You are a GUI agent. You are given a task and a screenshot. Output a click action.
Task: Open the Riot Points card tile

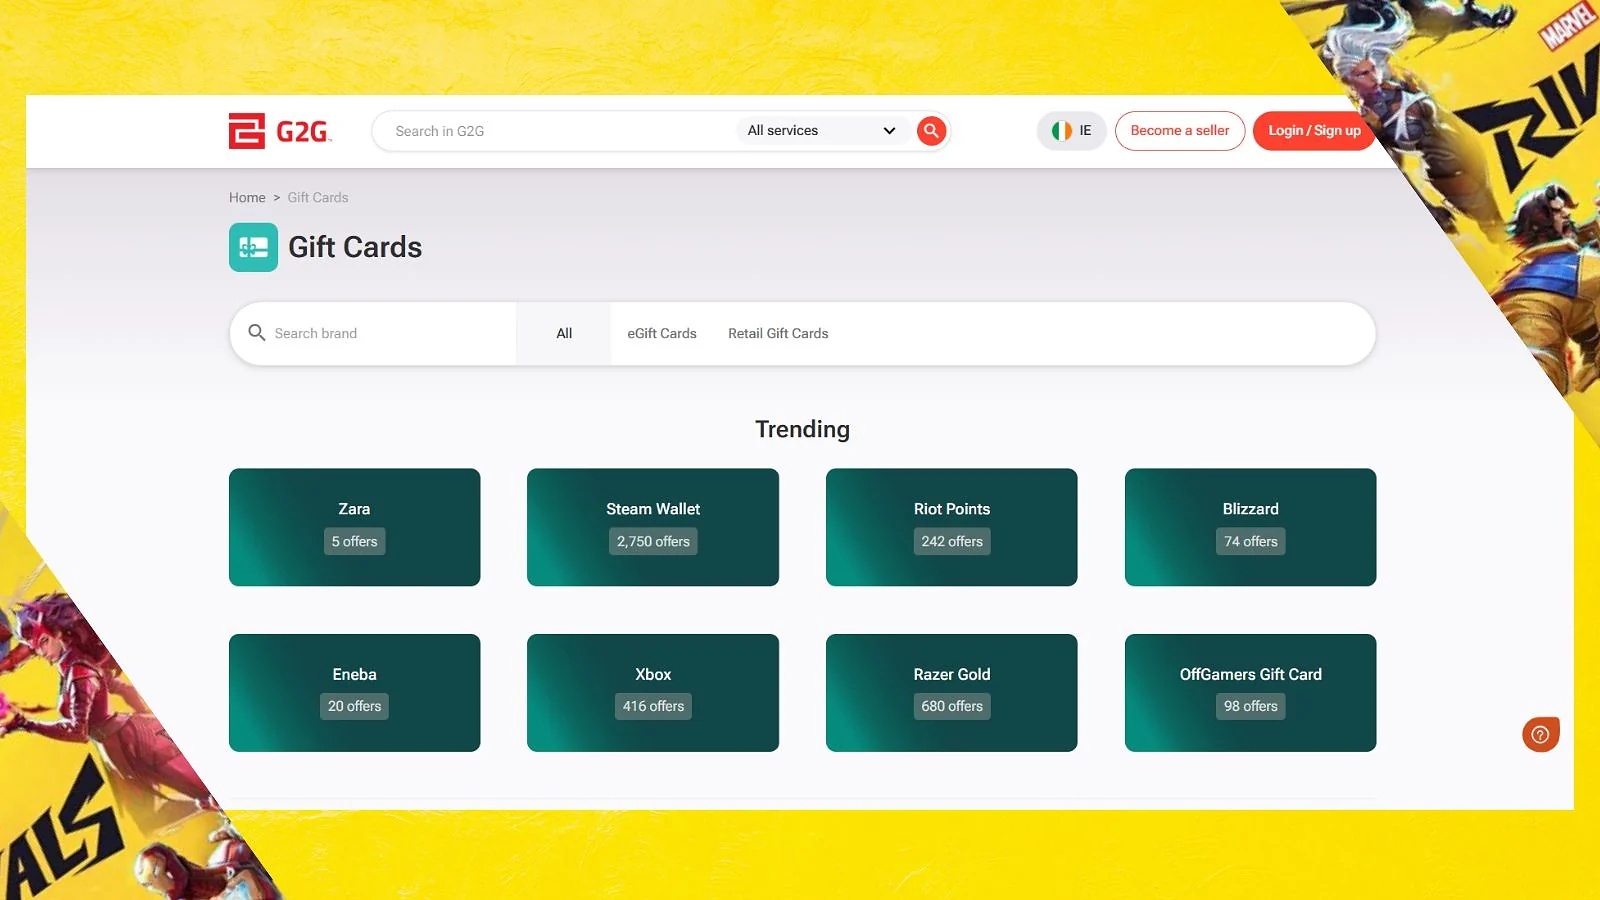click(952, 527)
